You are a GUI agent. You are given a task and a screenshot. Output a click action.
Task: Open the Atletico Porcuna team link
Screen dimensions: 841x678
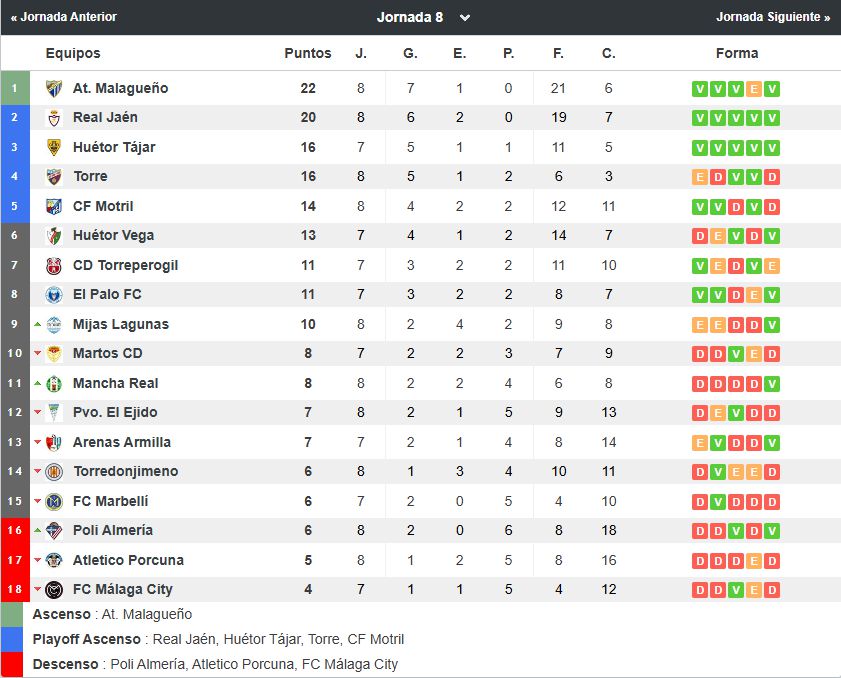(x=128, y=560)
